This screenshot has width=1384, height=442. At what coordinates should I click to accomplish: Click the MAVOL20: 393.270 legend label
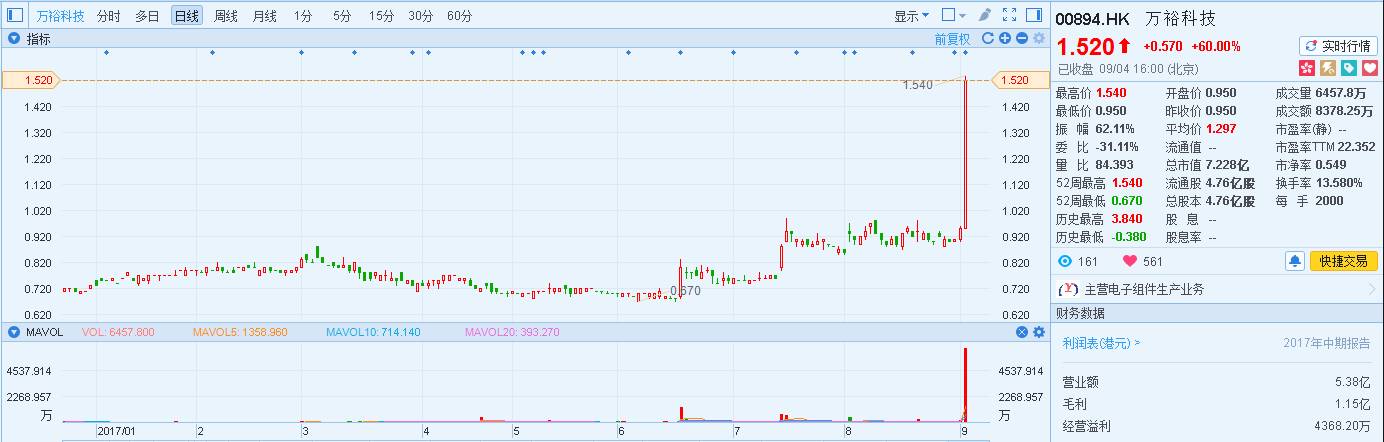[x=512, y=332]
